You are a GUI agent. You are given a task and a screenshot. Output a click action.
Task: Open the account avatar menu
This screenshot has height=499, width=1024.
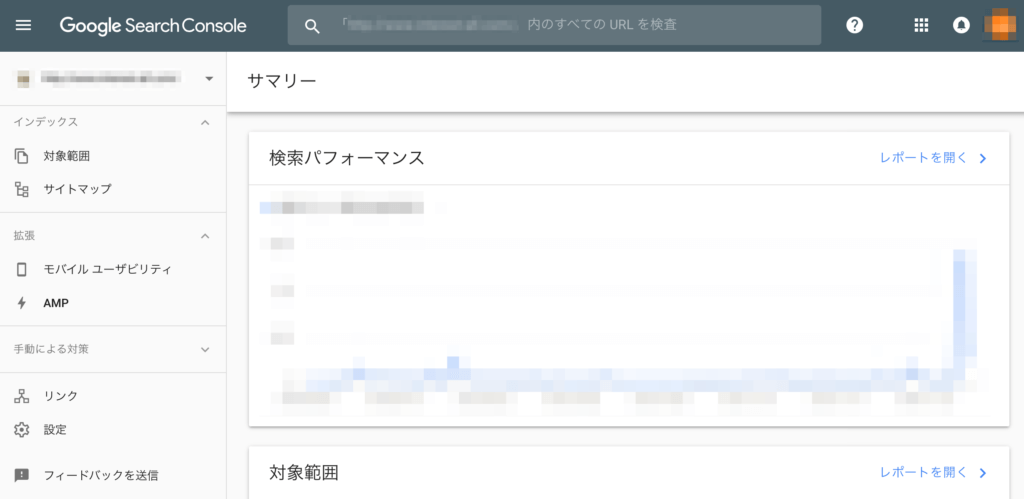click(x=1001, y=25)
